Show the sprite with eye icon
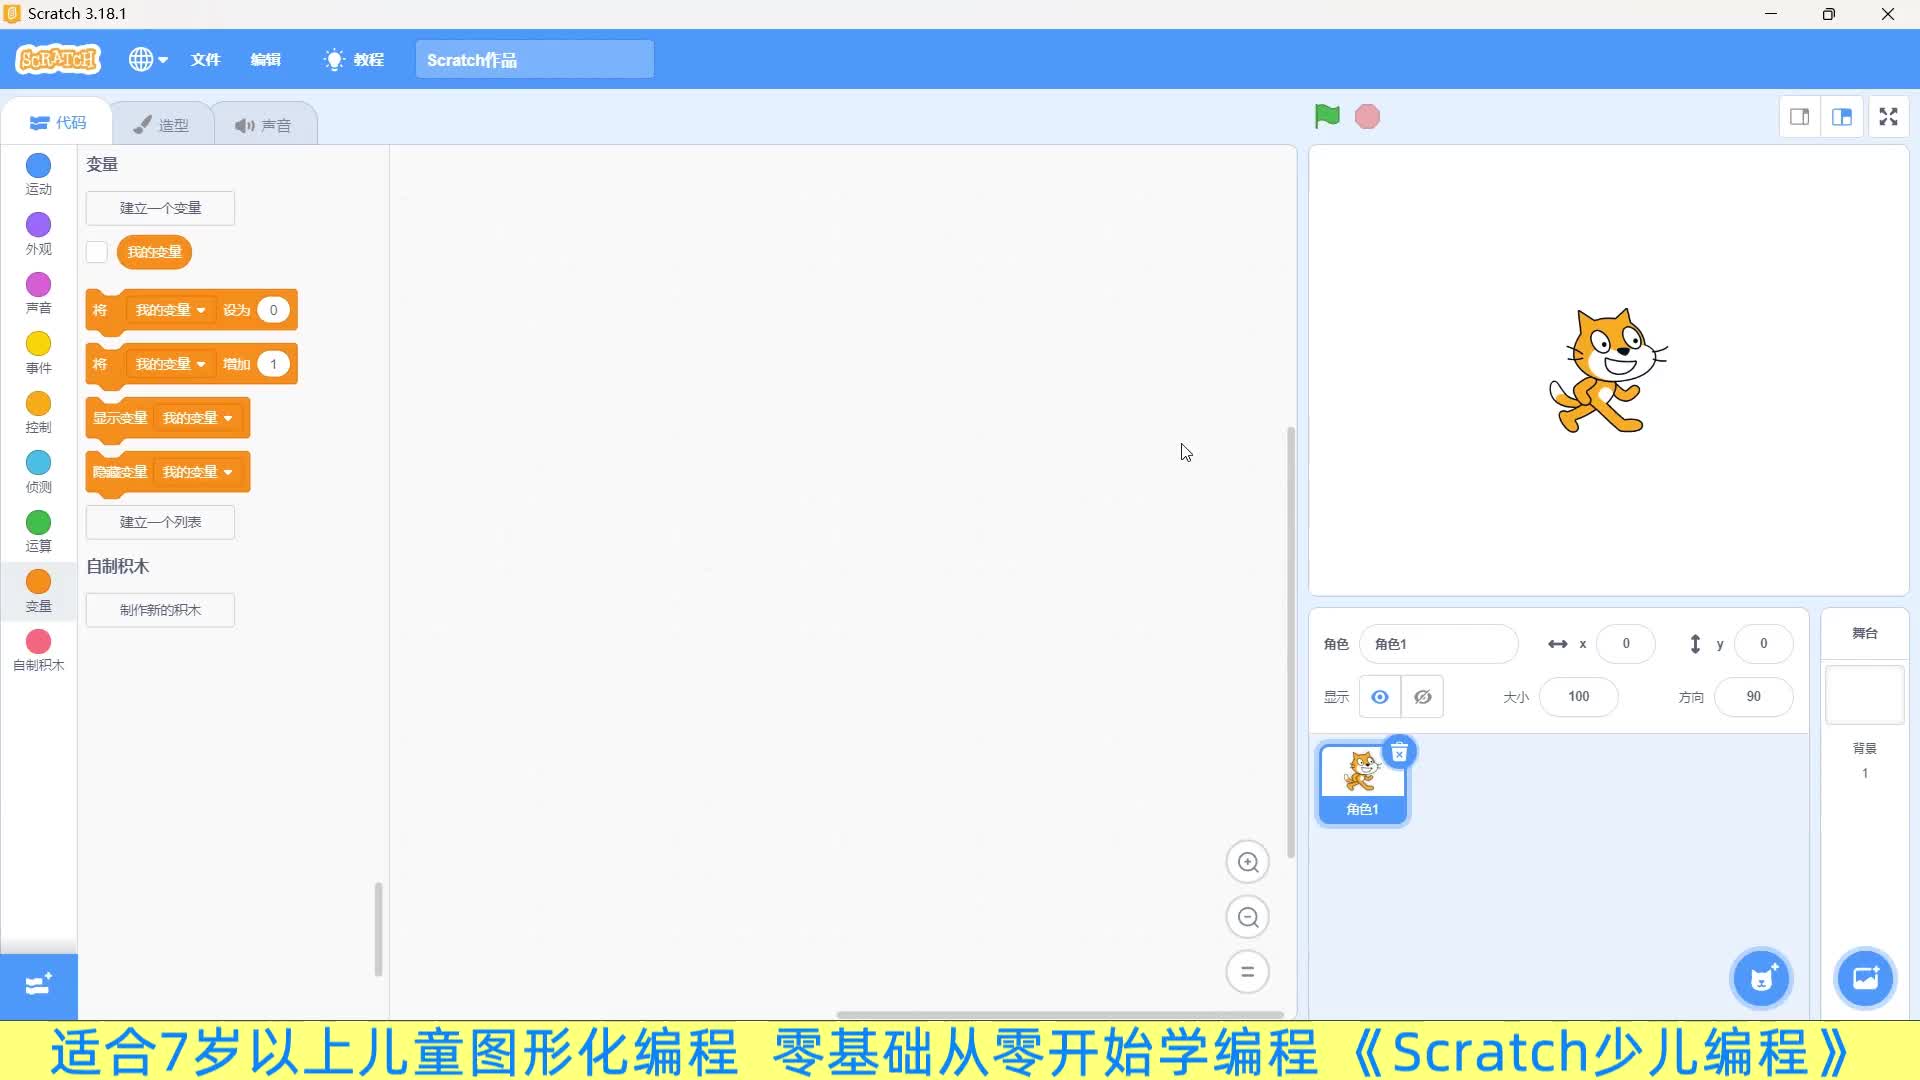 tap(1380, 697)
